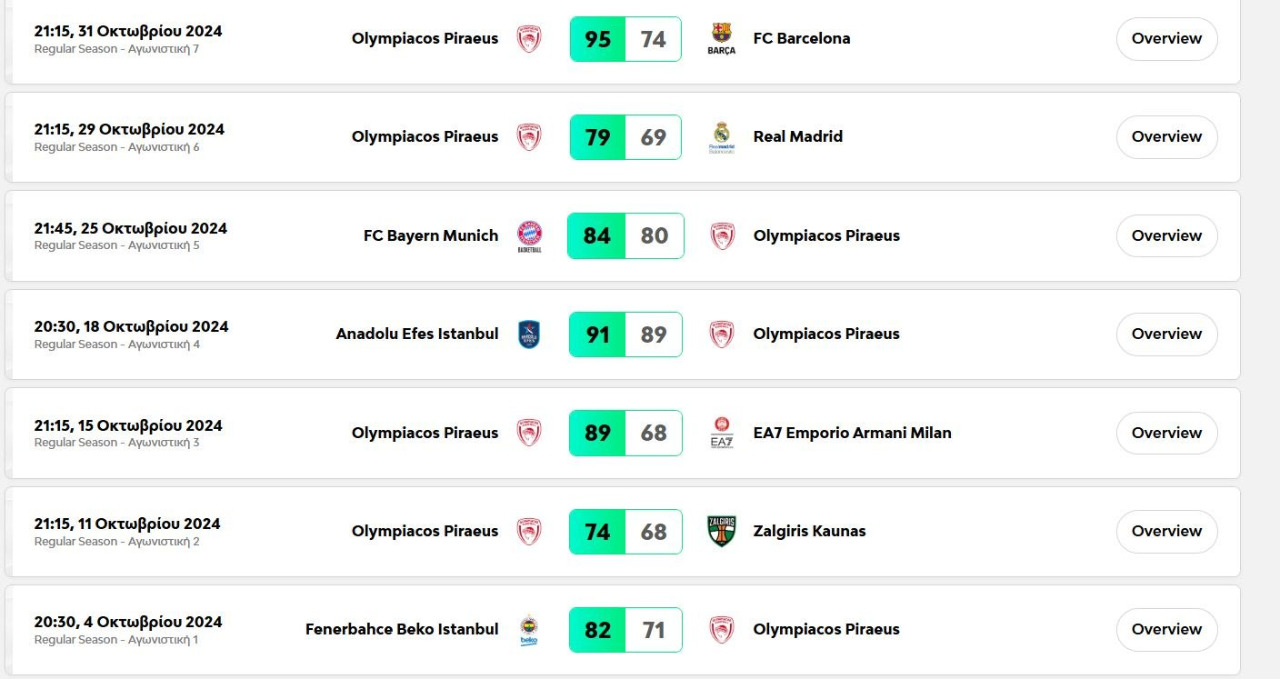Click Olympiacos logo in the Barcelona match row
The width and height of the screenshot is (1280, 679).
(x=529, y=39)
